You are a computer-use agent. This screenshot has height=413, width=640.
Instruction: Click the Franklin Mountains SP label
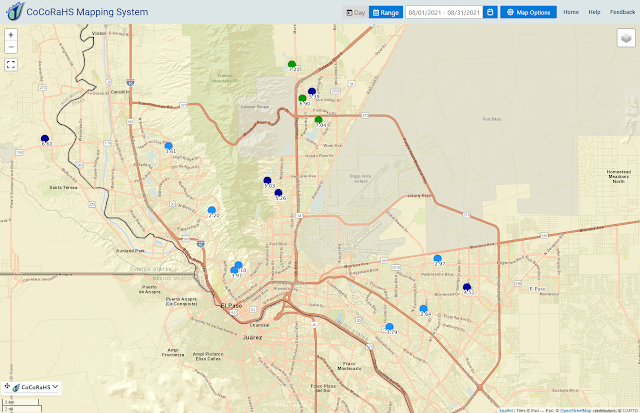(225, 78)
